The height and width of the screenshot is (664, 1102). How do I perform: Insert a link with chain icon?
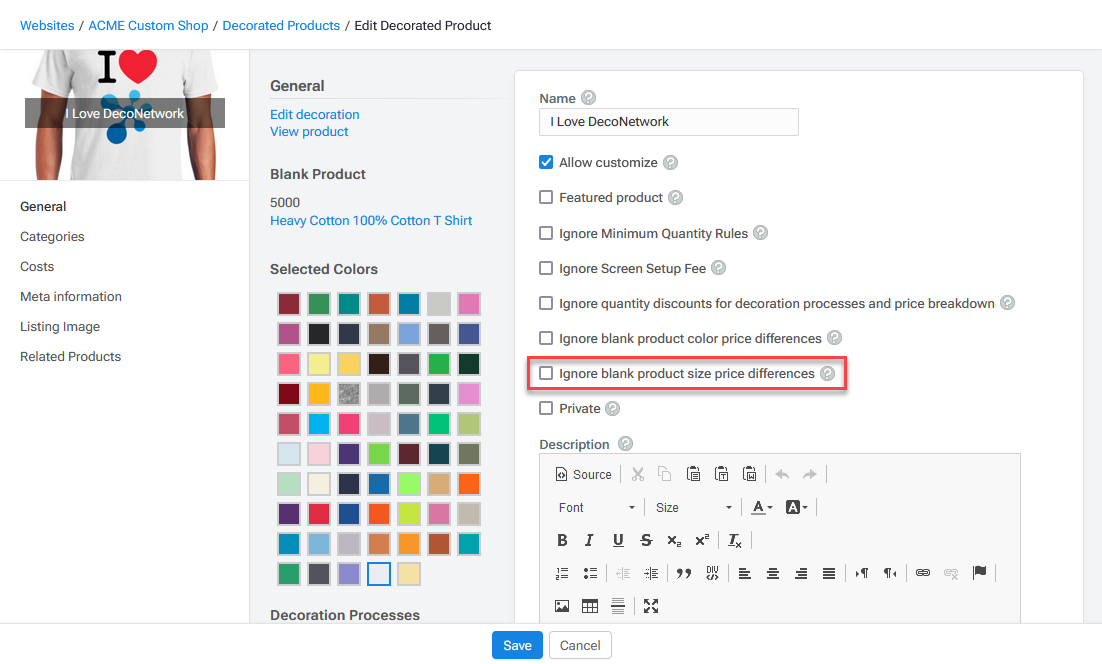923,573
